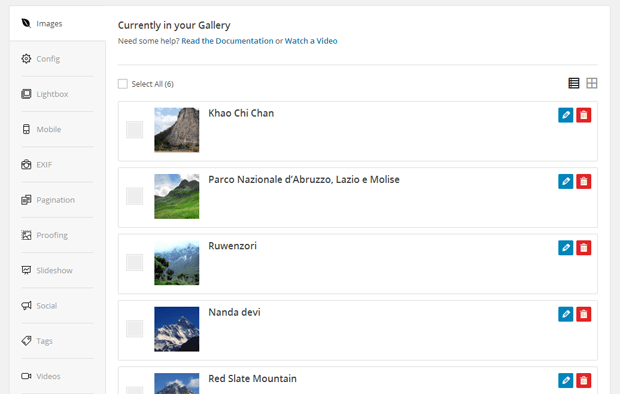Remove Red Slate Mountain with trash icon
Viewport: 620px width, 394px height.
(x=584, y=381)
